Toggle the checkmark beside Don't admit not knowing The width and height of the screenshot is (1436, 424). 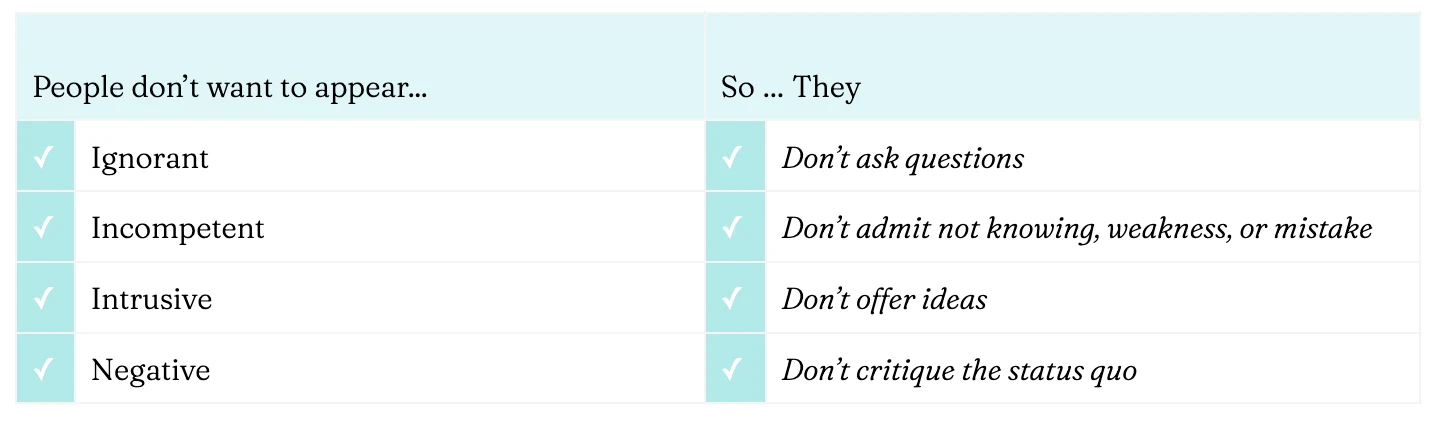coord(733,228)
